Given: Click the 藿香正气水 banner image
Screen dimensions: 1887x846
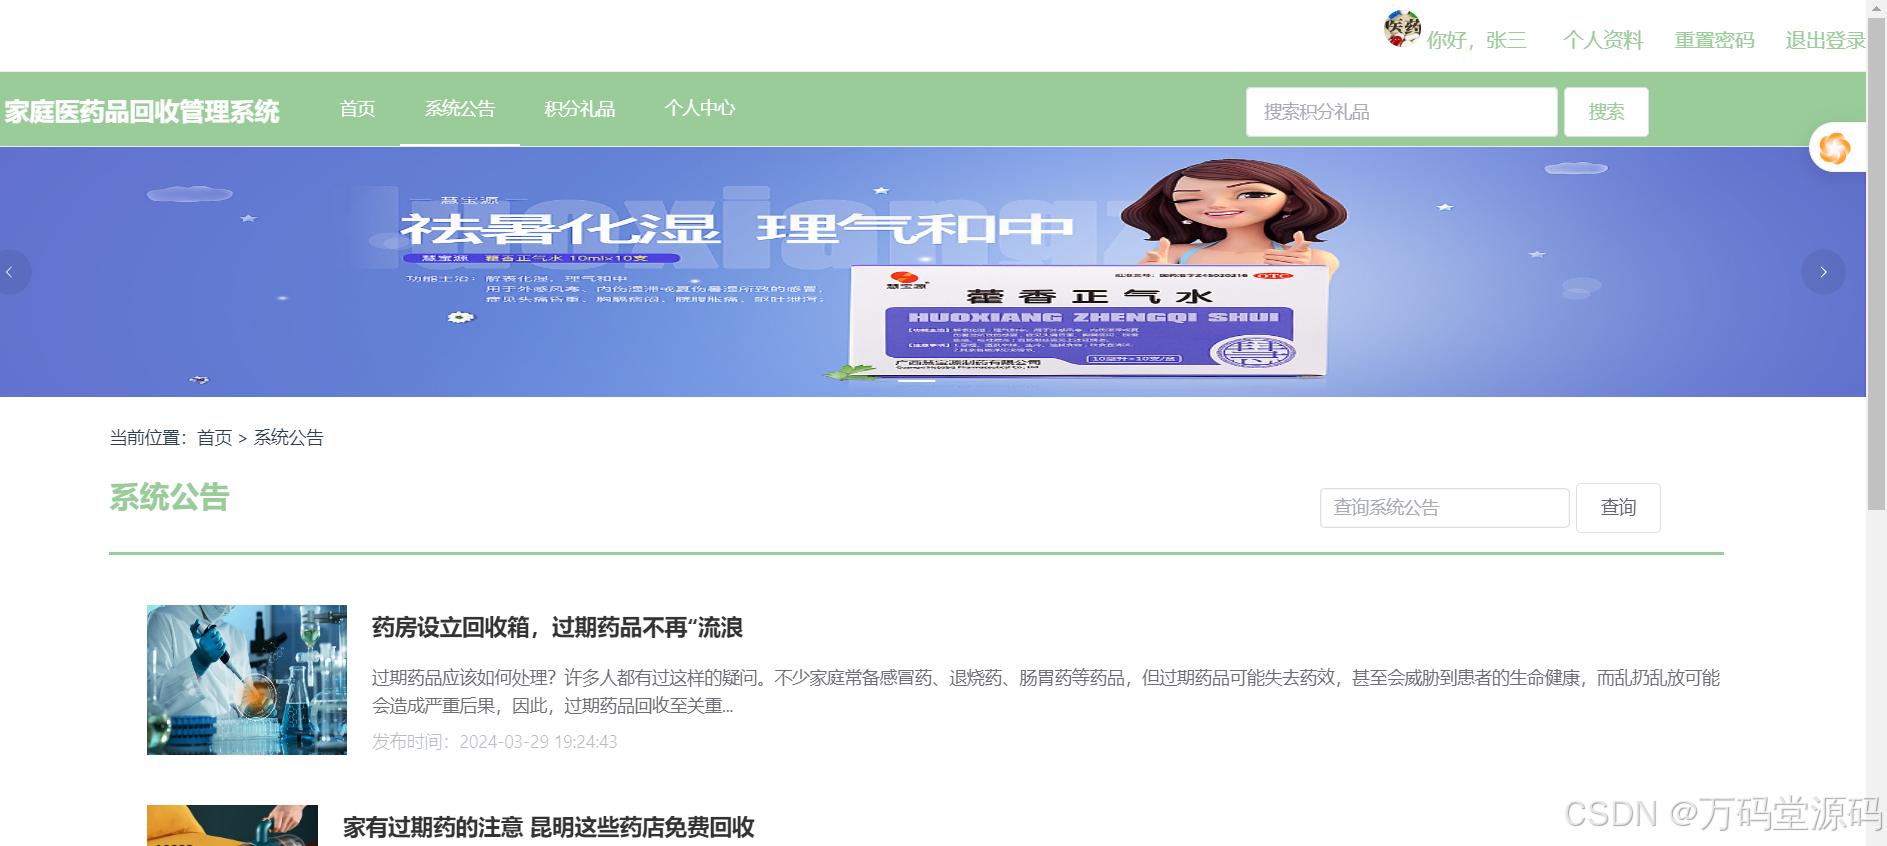Looking at the screenshot, I should pyautogui.click(x=933, y=272).
